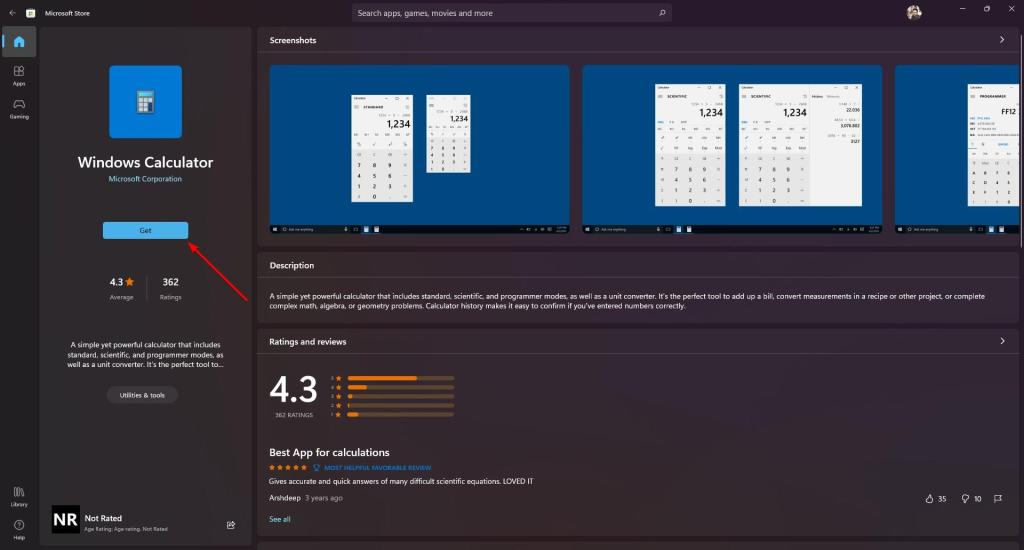
Task: Click the 5 star rating bar
Action: (400, 378)
